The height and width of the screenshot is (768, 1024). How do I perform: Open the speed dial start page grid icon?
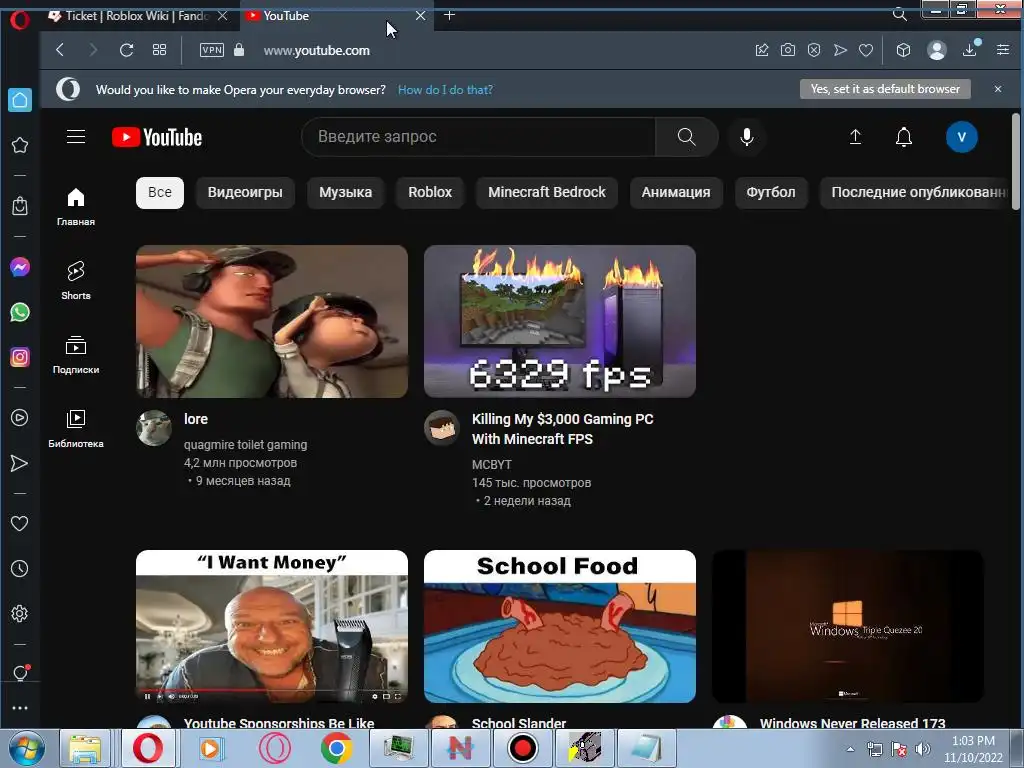[x=159, y=50]
